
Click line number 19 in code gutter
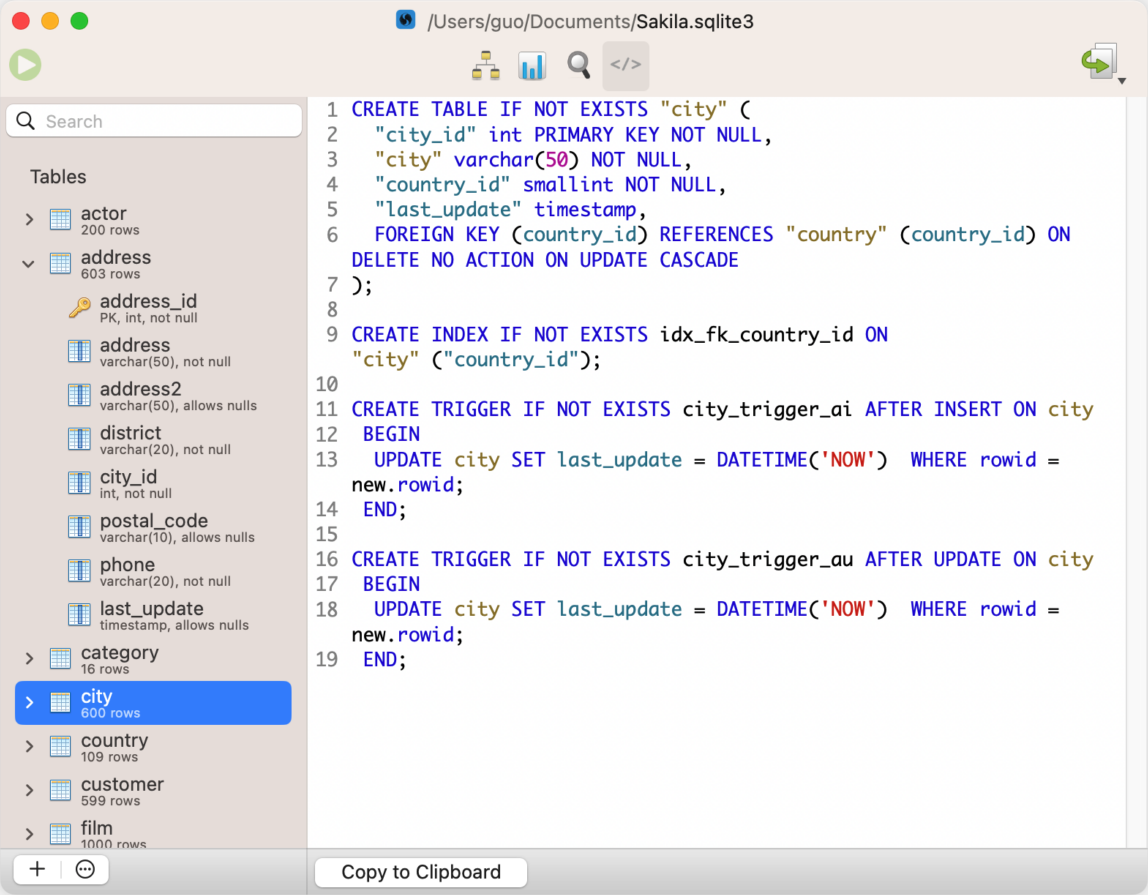pyautogui.click(x=327, y=660)
